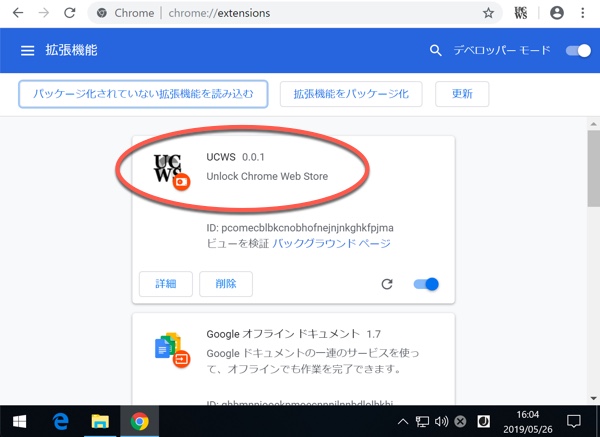Open the Chrome three-dot menu

(583, 13)
